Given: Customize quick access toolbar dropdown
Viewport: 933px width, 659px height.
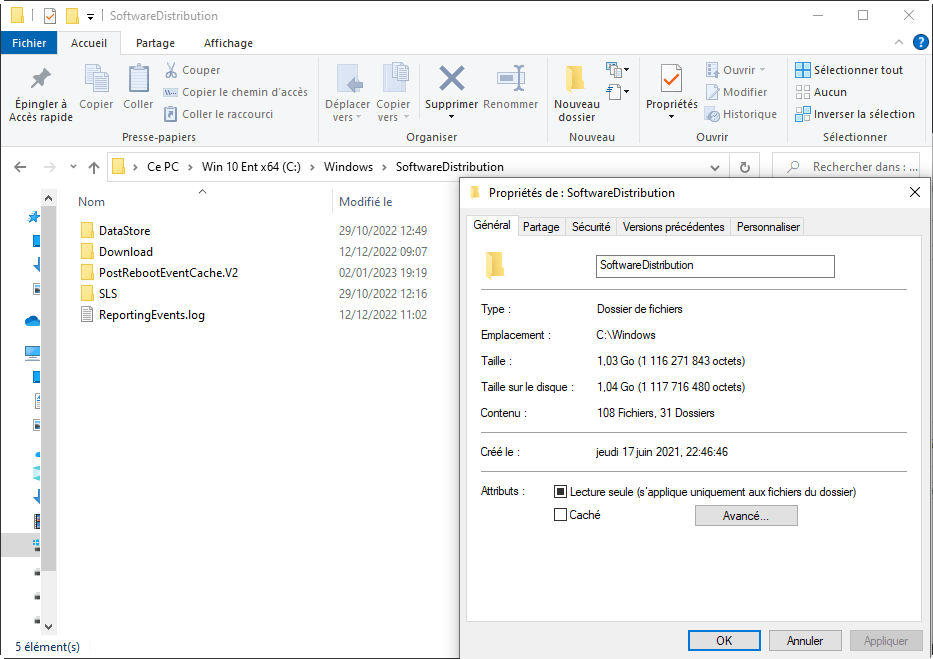Looking at the screenshot, I should pyautogui.click(x=90, y=17).
